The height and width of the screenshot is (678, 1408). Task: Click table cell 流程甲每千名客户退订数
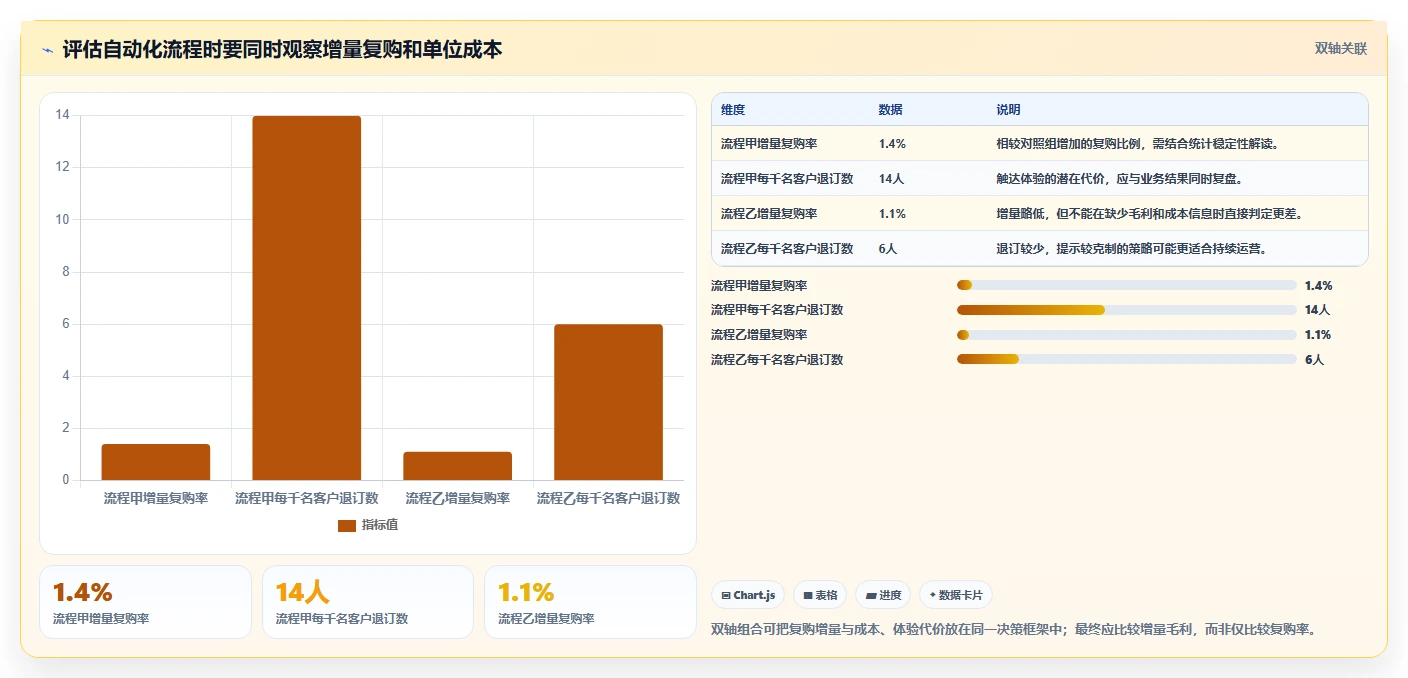pos(787,179)
